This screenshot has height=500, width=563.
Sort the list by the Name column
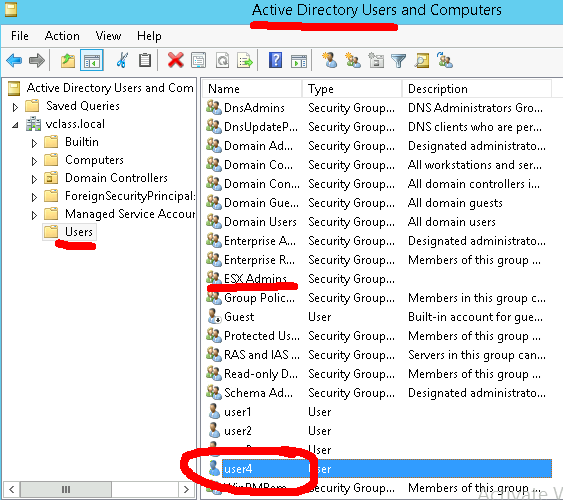(252, 89)
